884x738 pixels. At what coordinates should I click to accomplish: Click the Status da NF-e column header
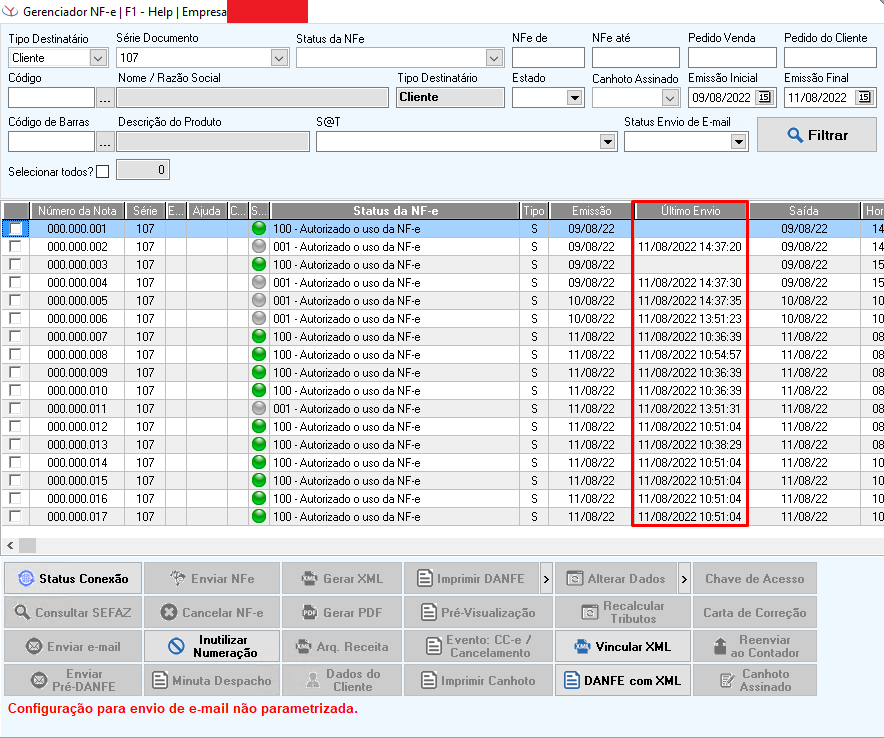(395, 211)
